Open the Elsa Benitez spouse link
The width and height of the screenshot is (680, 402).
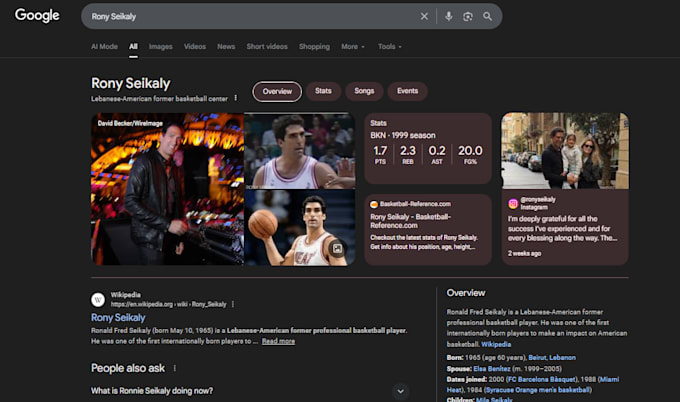point(492,369)
